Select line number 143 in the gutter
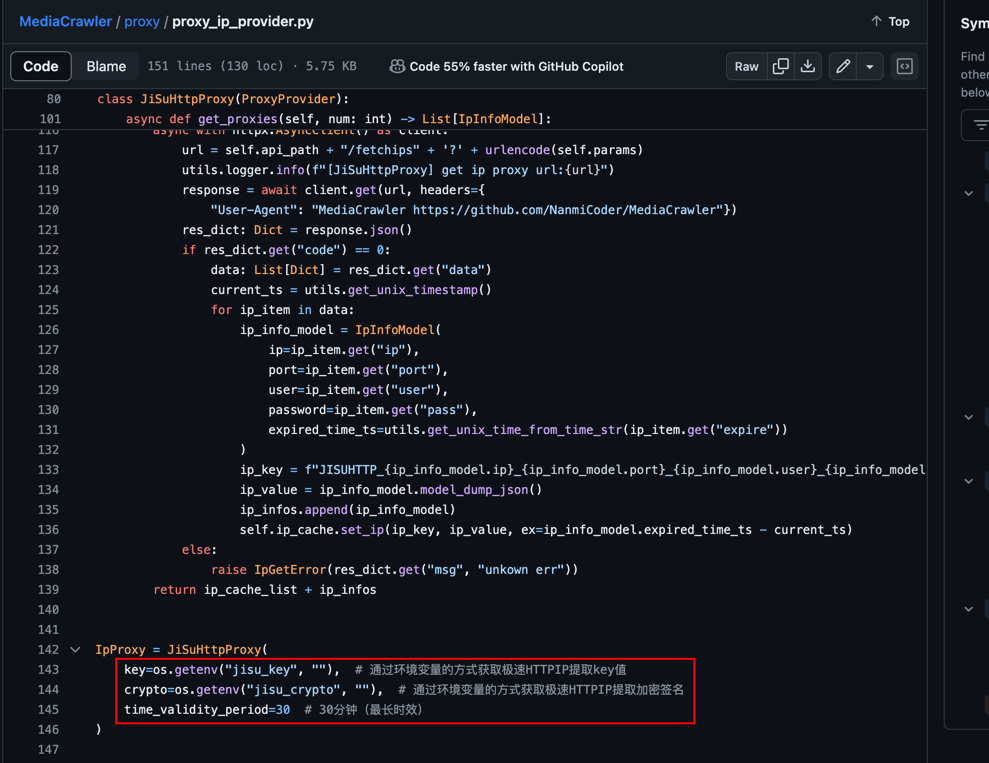The image size is (989, 763). (48, 670)
